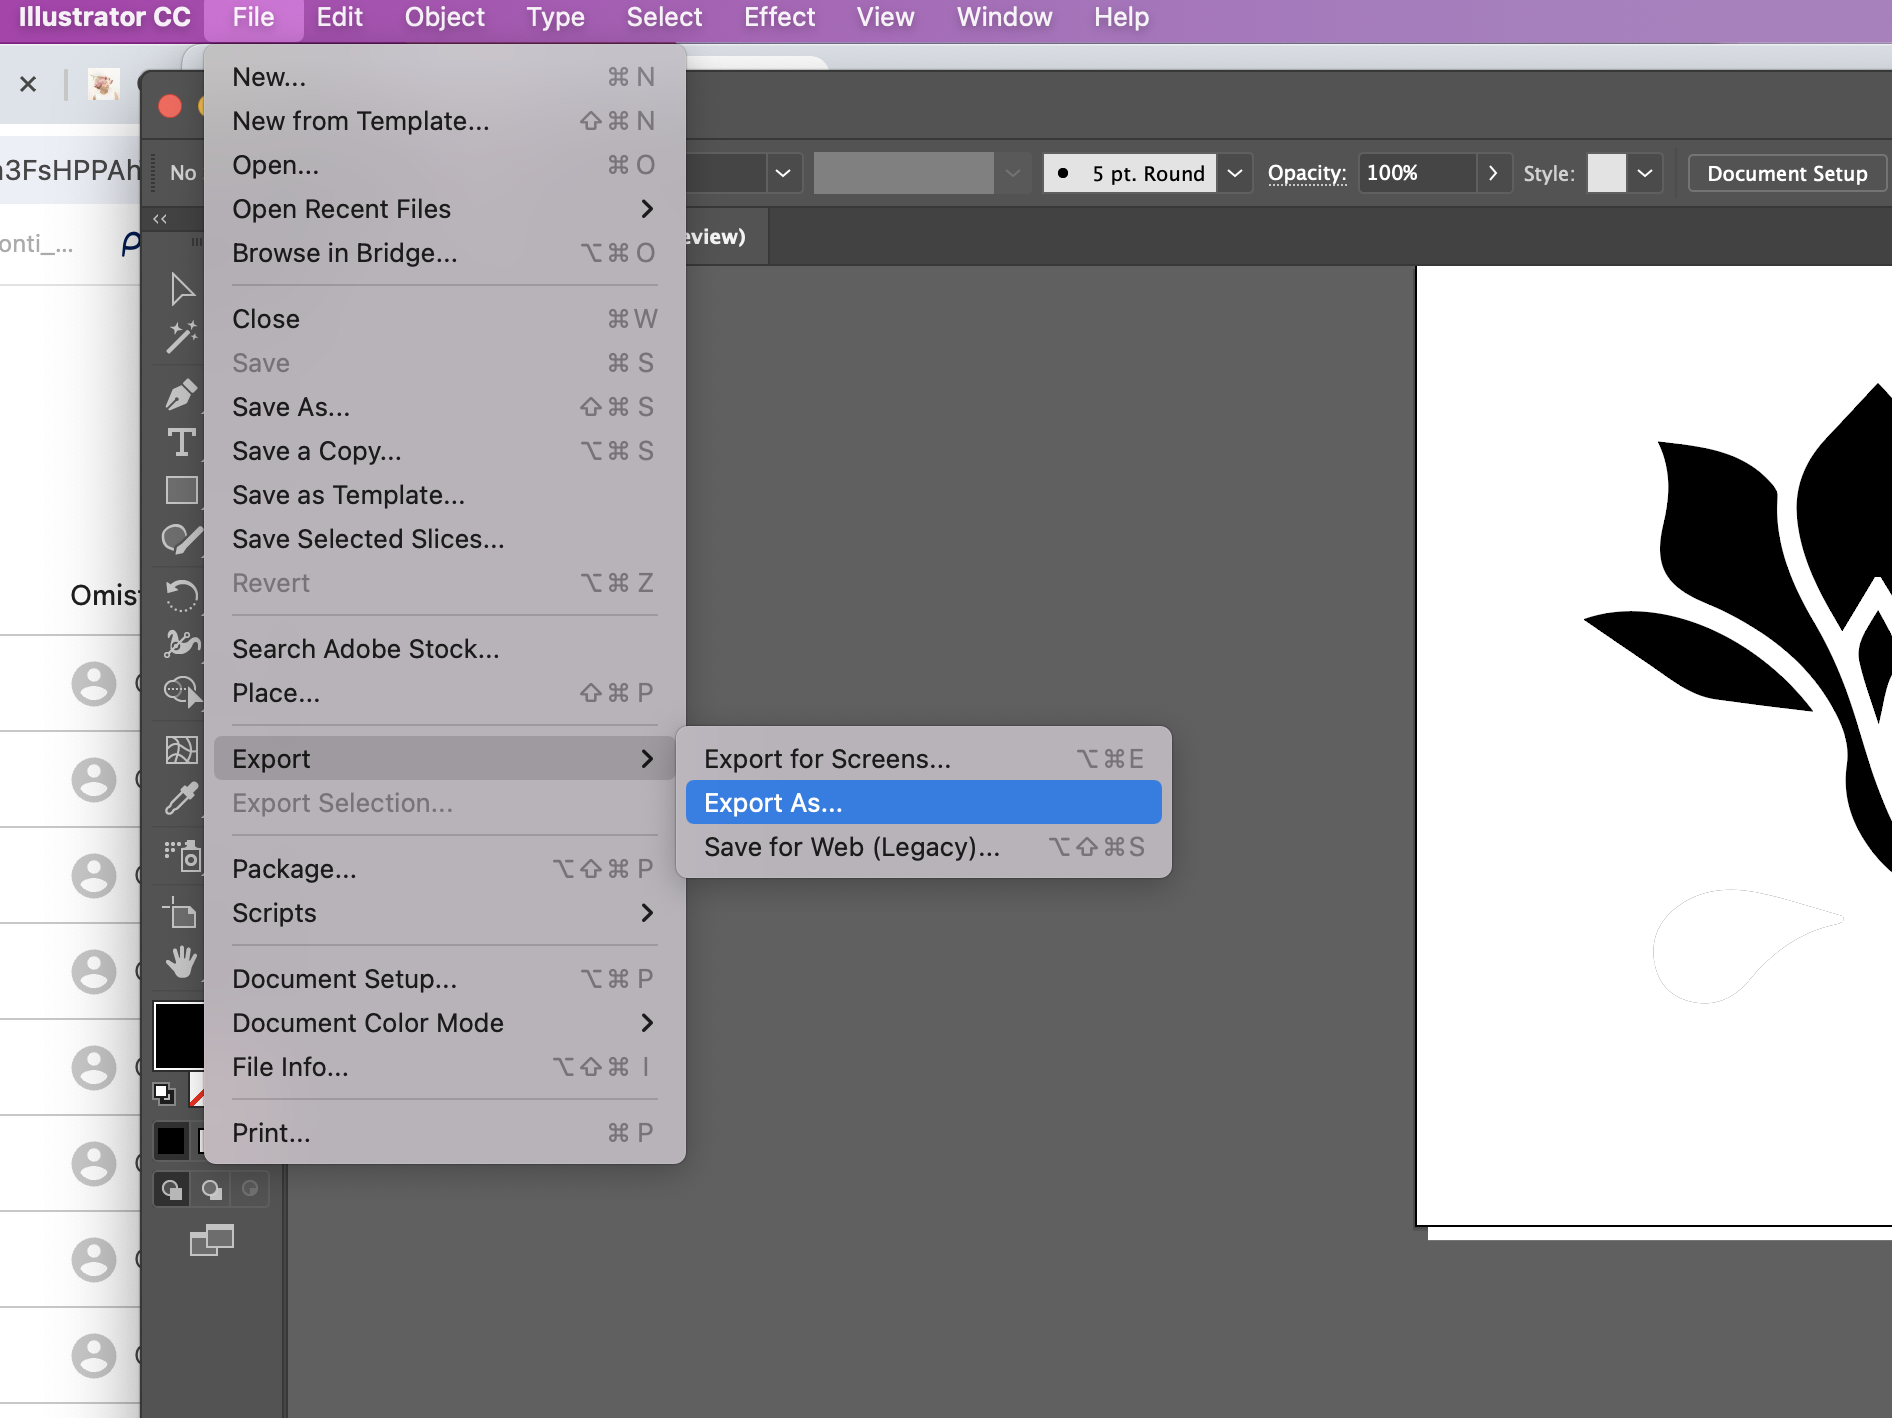Click Save As... in File menu
This screenshot has width=1892, height=1418.
click(x=291, y=407)
